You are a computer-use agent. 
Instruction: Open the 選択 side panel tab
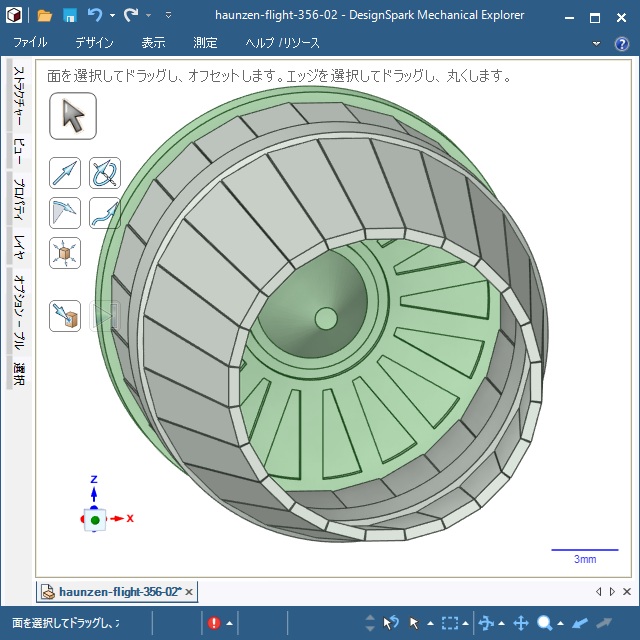(19, 373)
